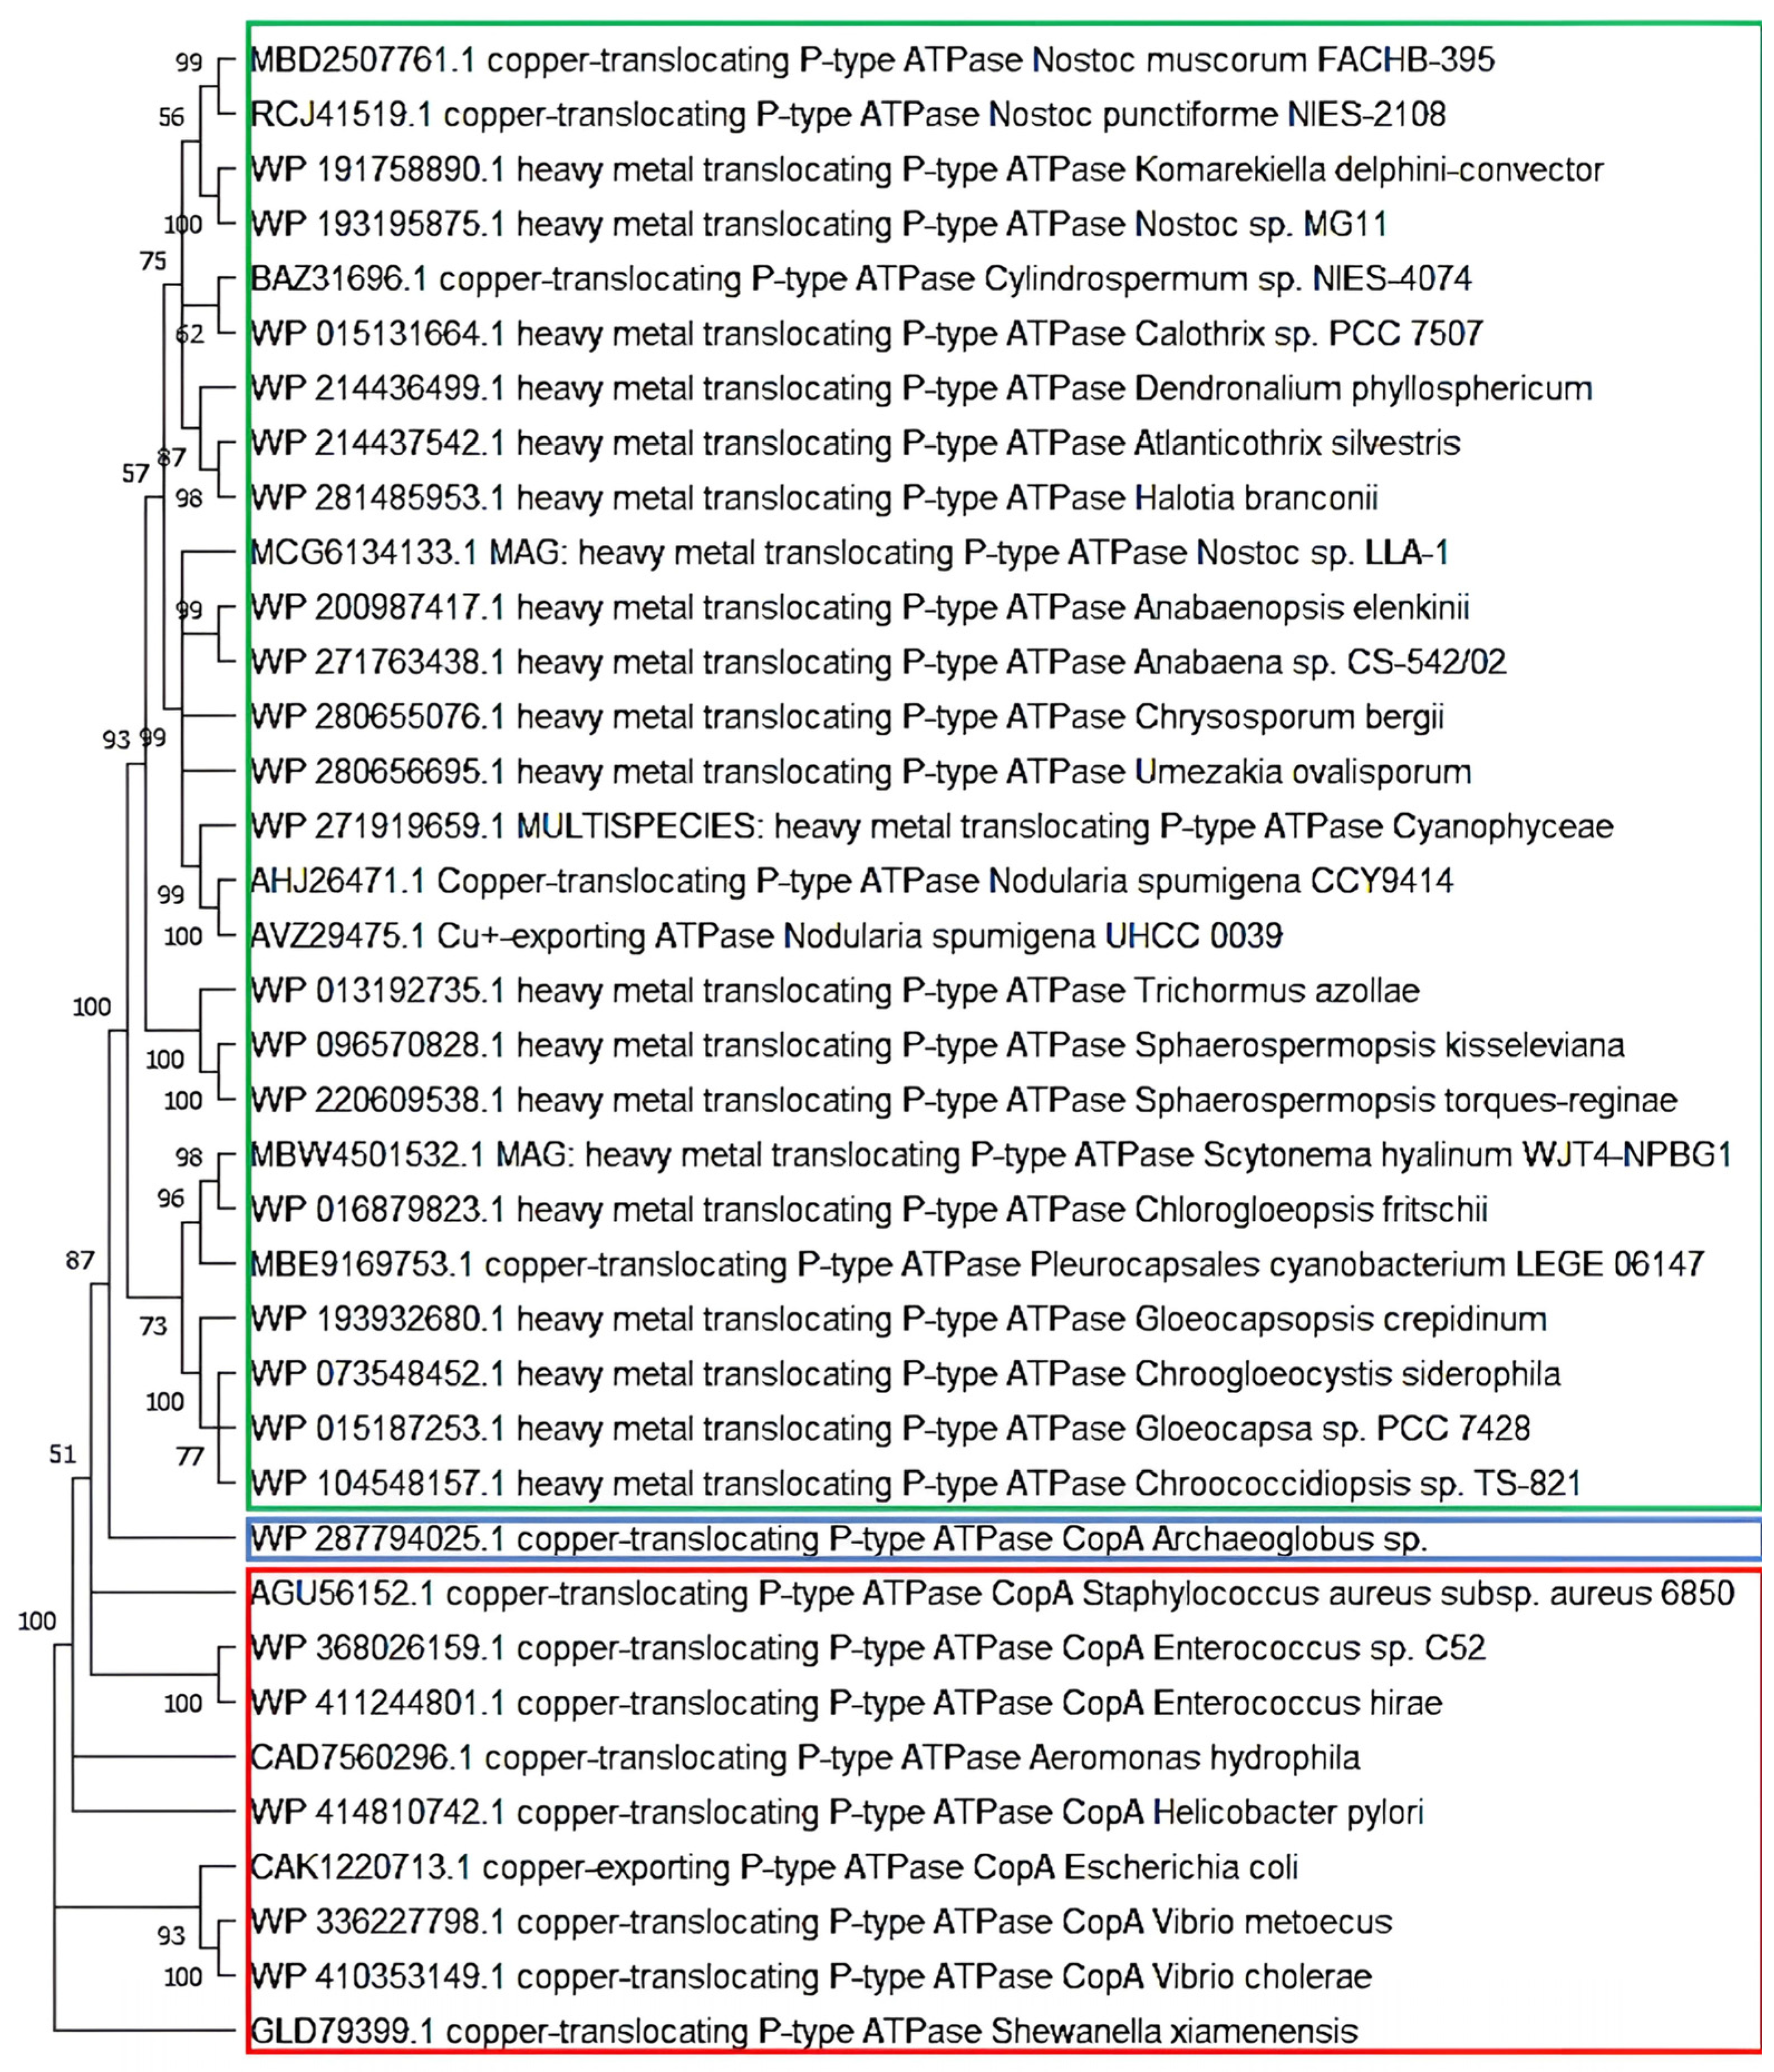Click the Archaeoglobus sp. CopA label in the blue box
The height and width of the screenshot is (2072, 1774).
pos(838,1539)
